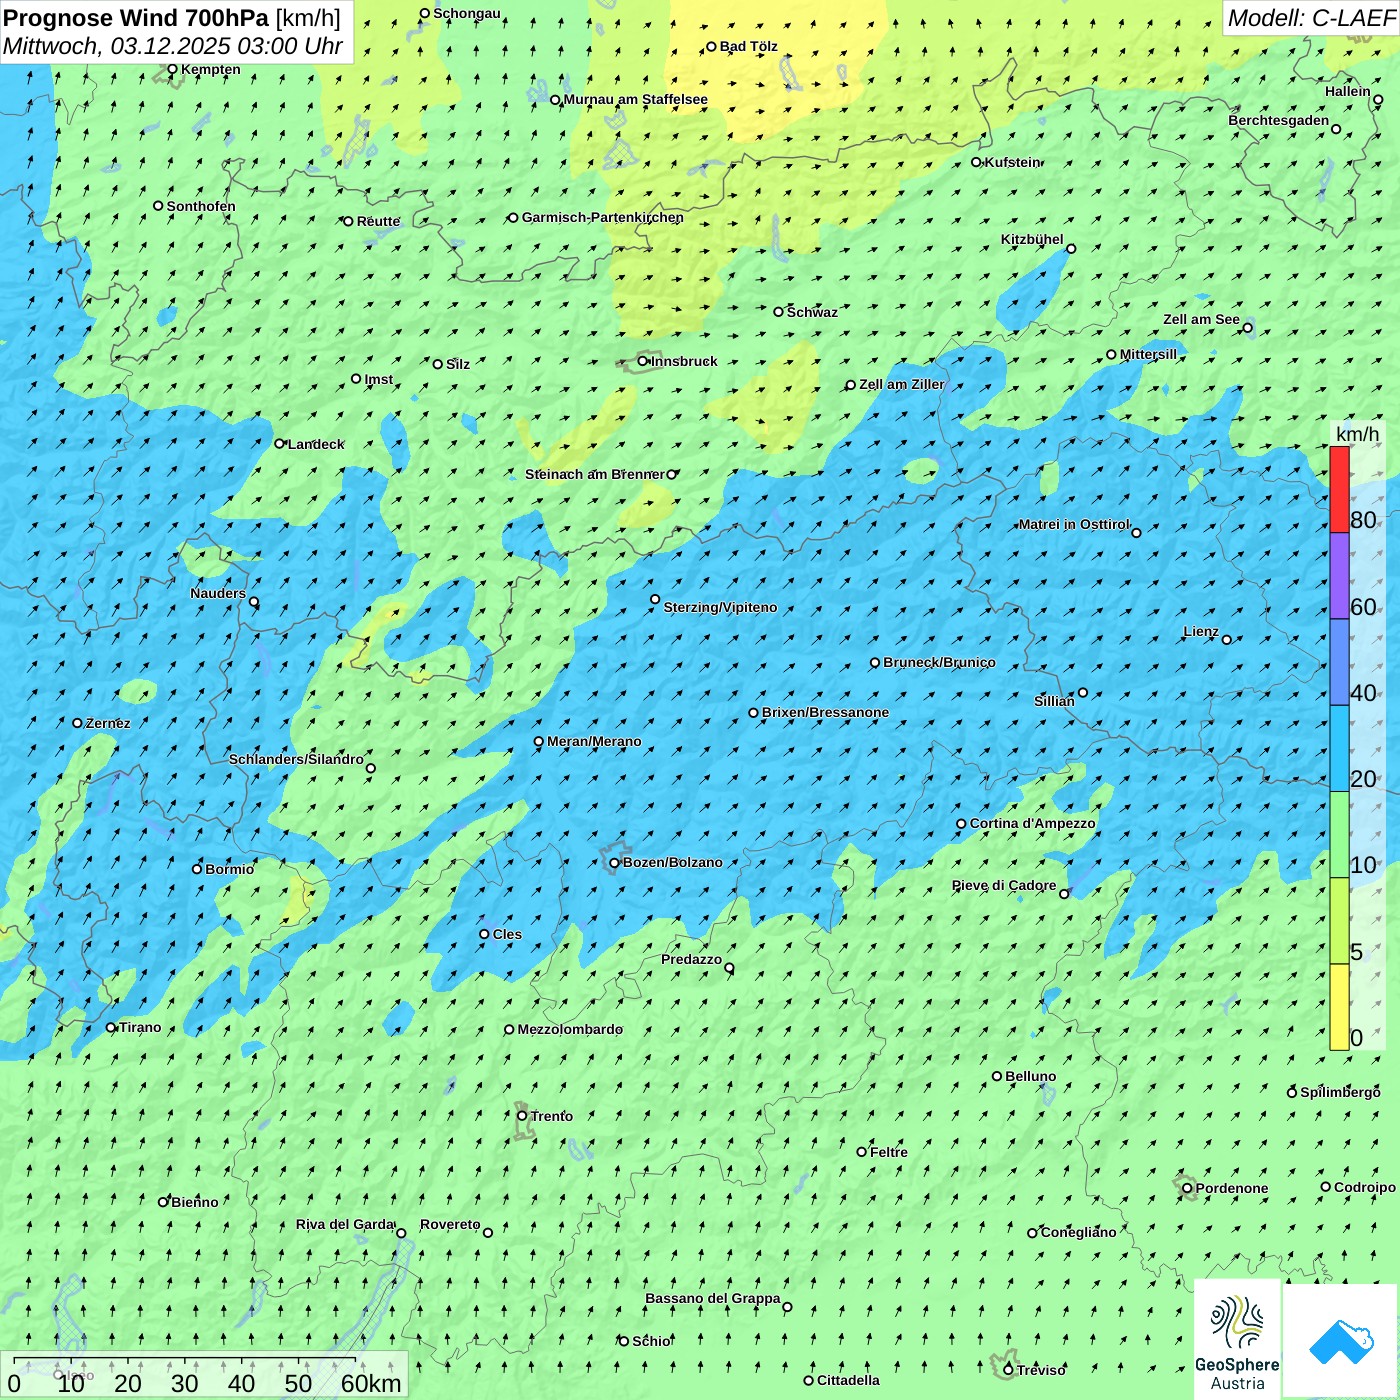
Task: Click the 'Prognose Wind 700hPa' title
Action: click(x=136, y=18)
